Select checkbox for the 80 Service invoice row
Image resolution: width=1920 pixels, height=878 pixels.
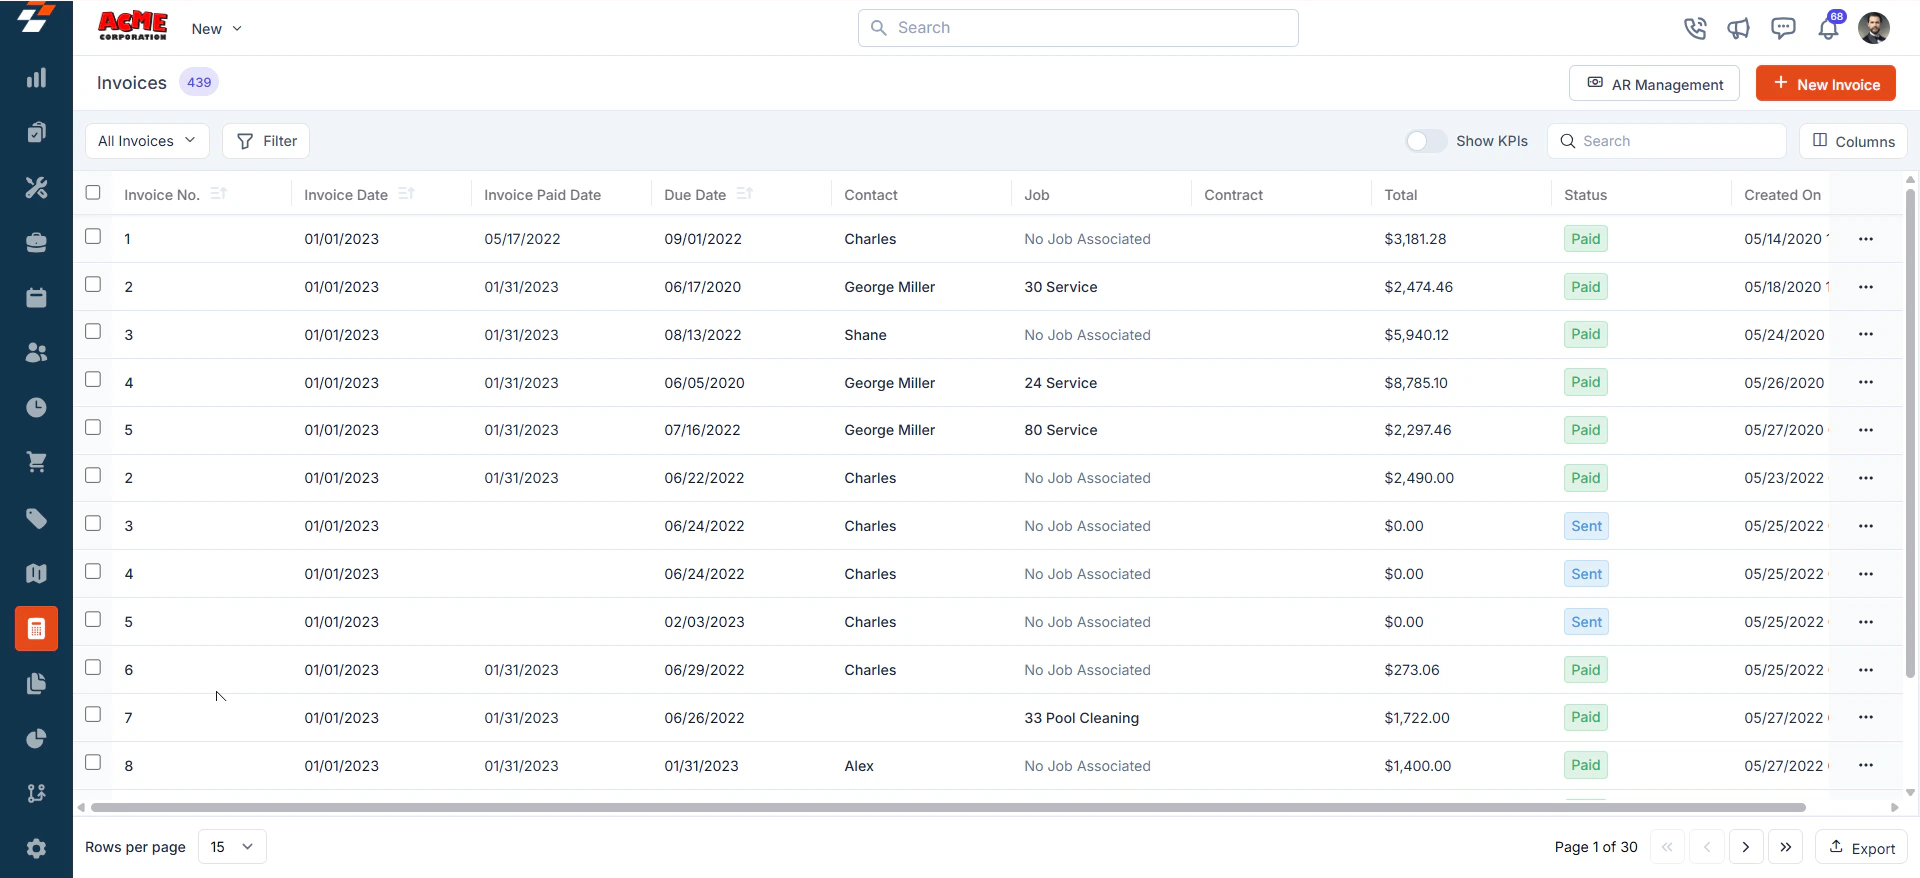(x=93, y=428)
